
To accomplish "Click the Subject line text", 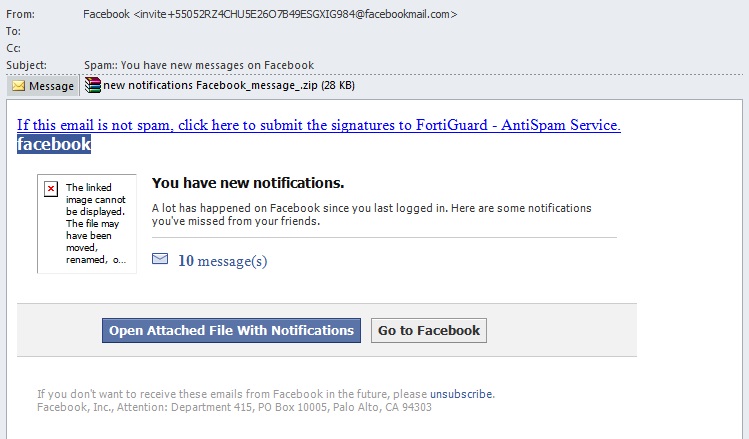I will (199, 65).
